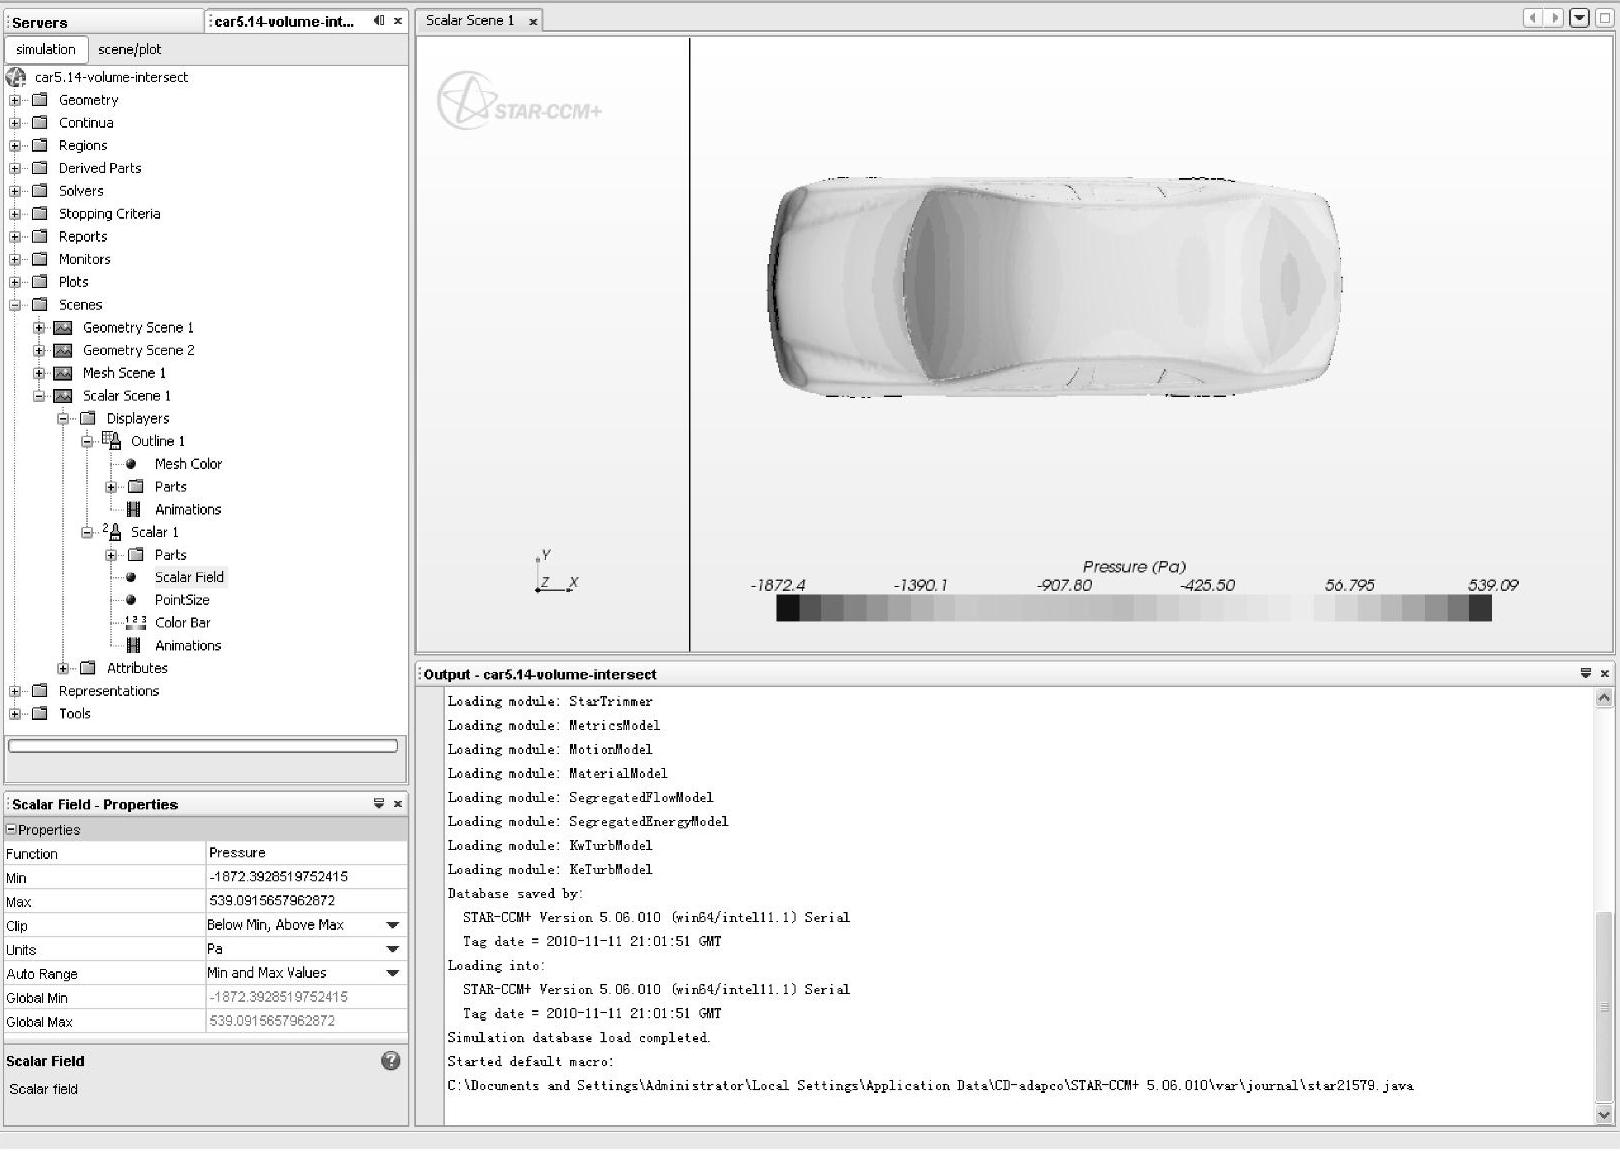The image size is (1620, 1151).
Task: Click the Scalar 1 displayer icon
Action: 112,531
